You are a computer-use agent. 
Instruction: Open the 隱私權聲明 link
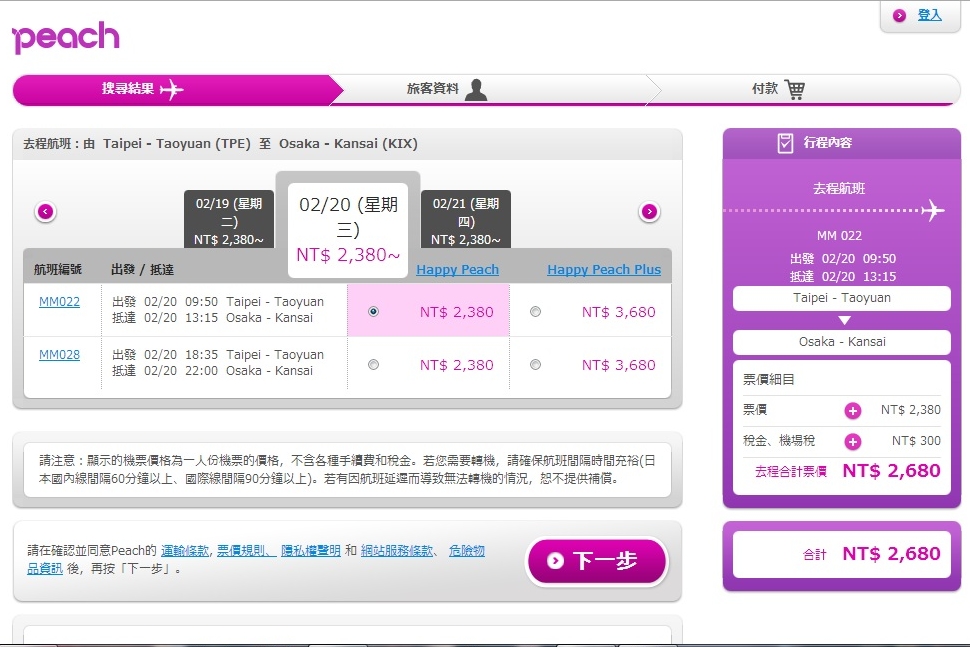311,551
